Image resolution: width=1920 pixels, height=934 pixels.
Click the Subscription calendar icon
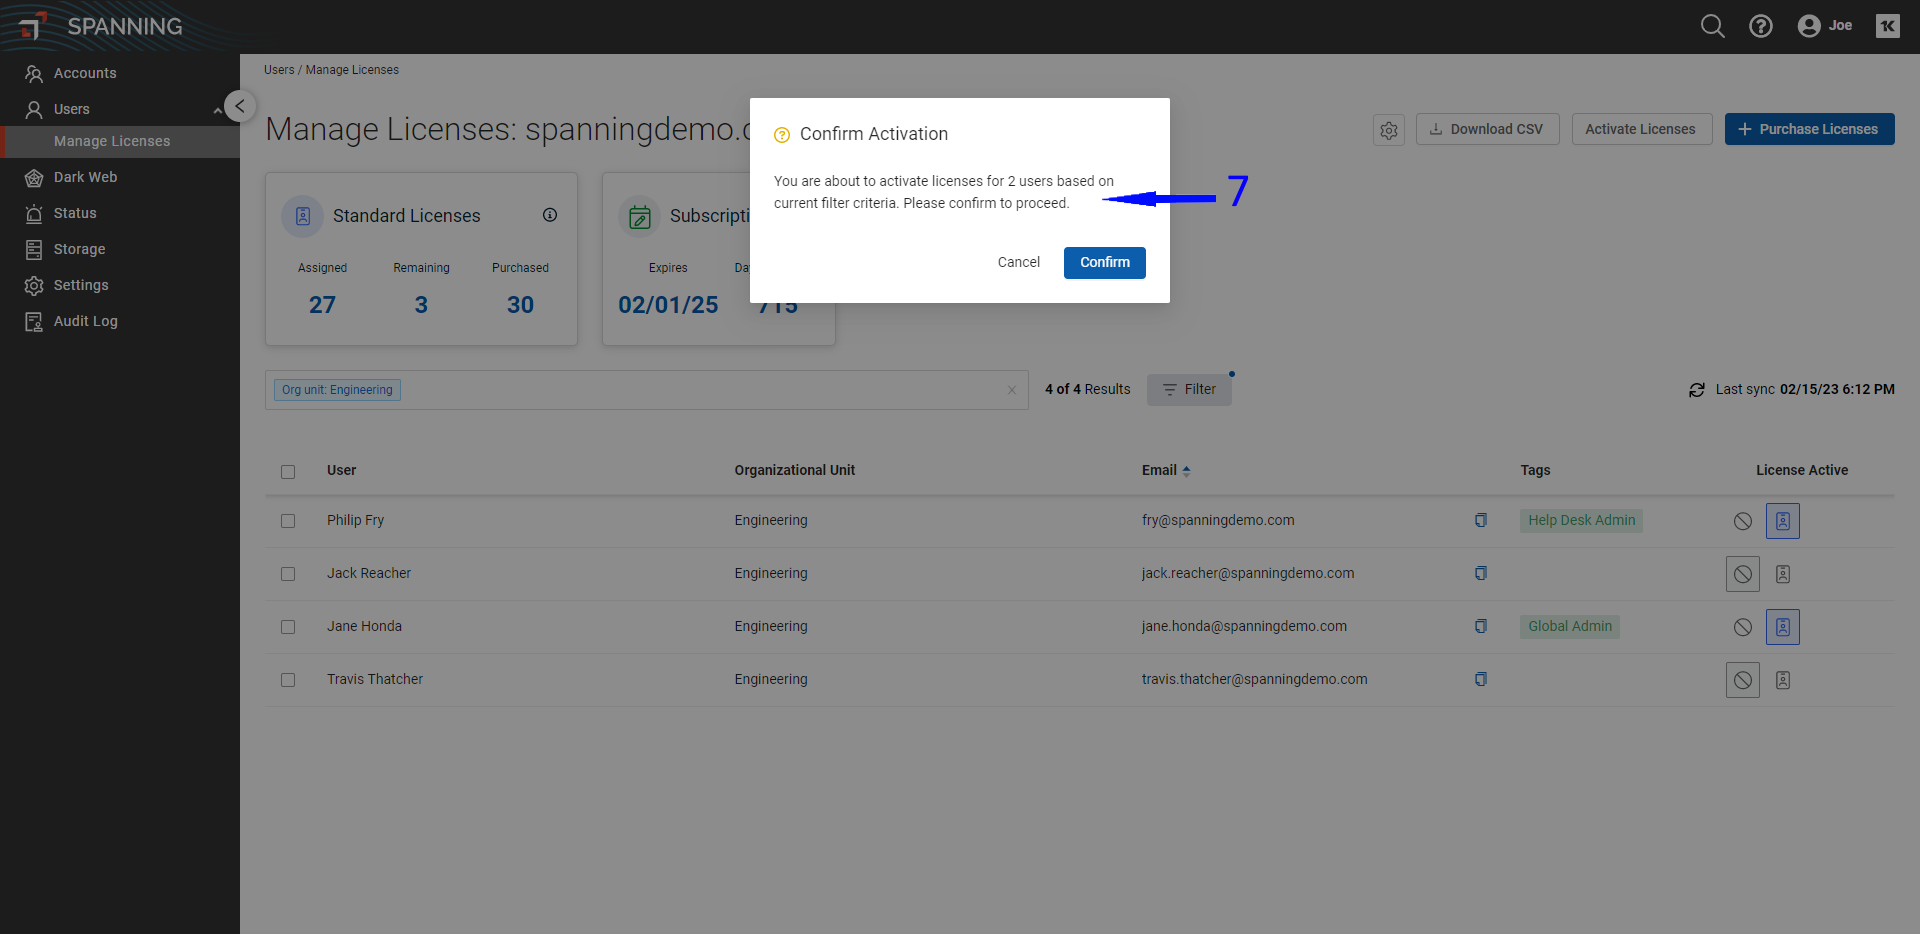pos(640,216)
